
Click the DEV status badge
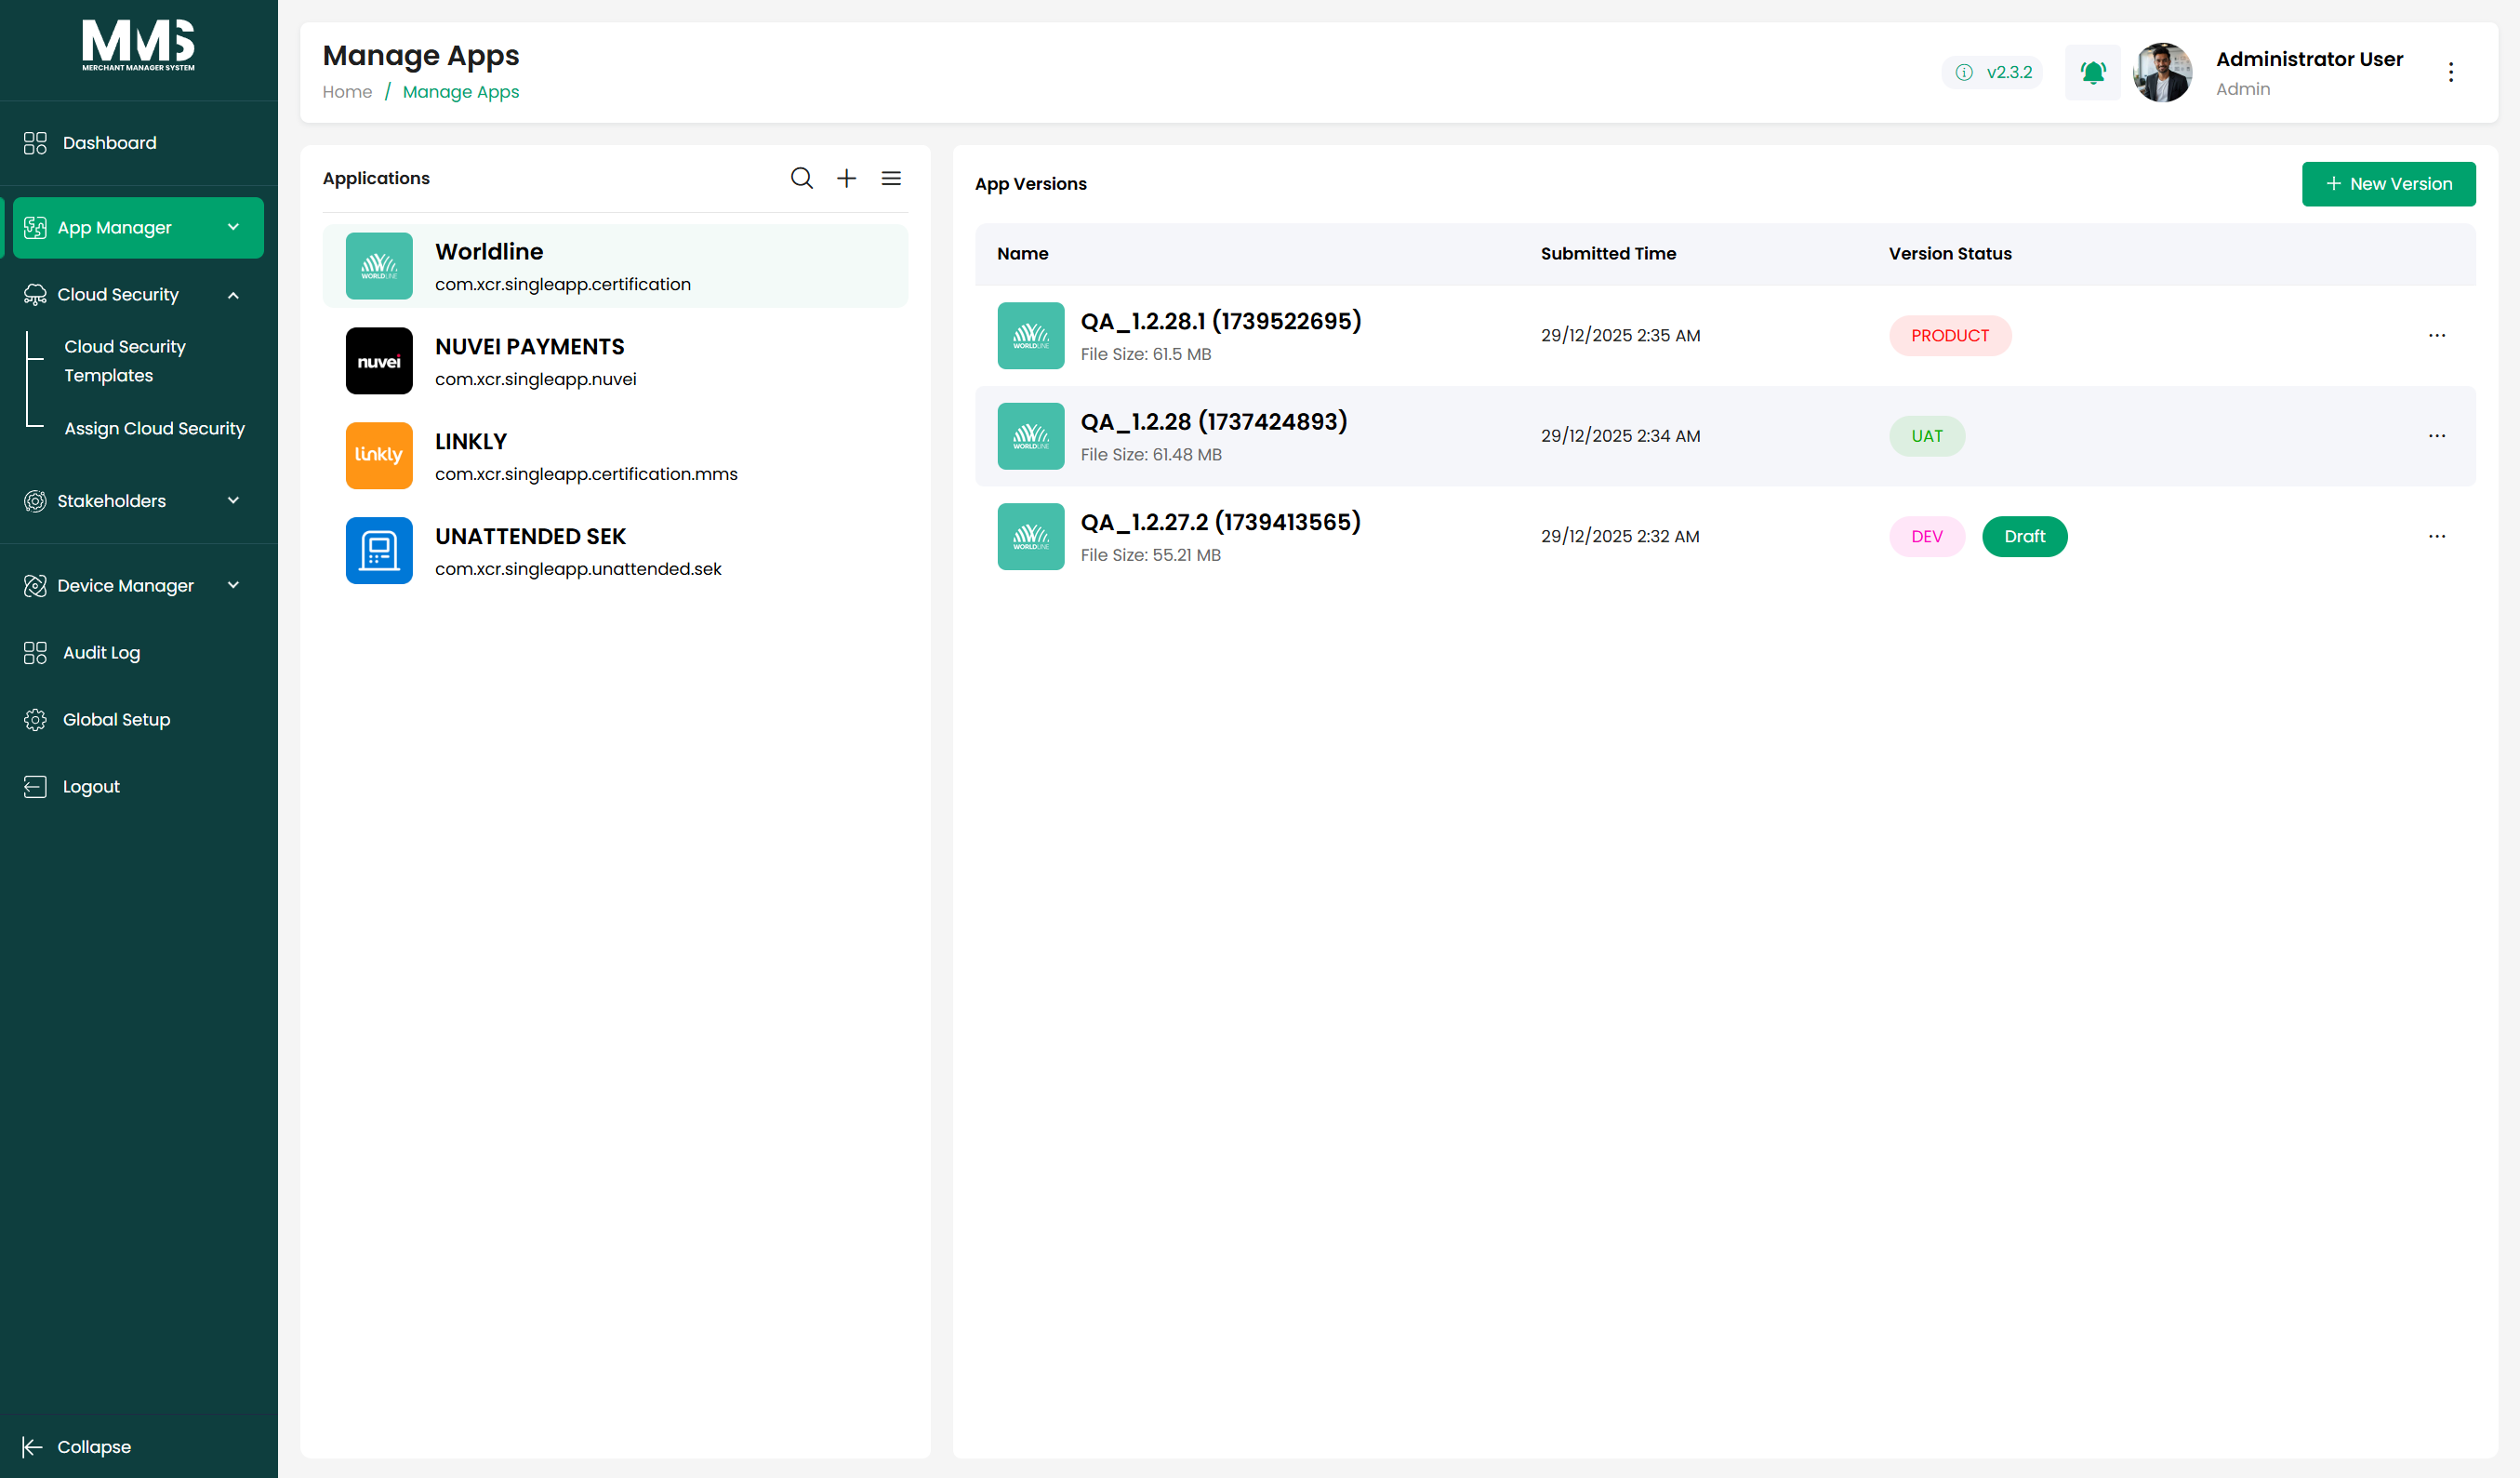1927,537
